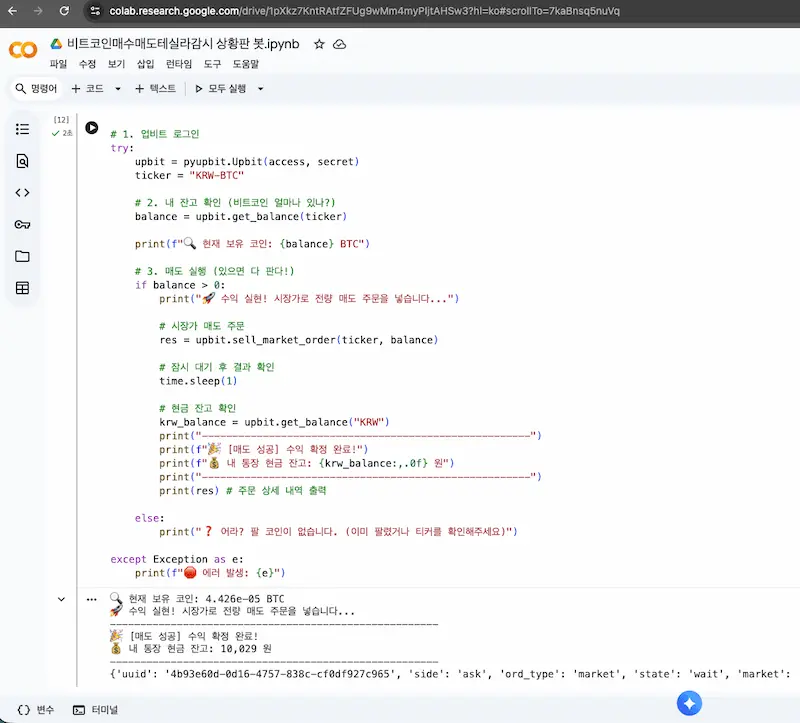Click the output line 내 통장 현금 잔고: 10,029 원
This screenshot has width=800, height=723.
coord(191,649)
